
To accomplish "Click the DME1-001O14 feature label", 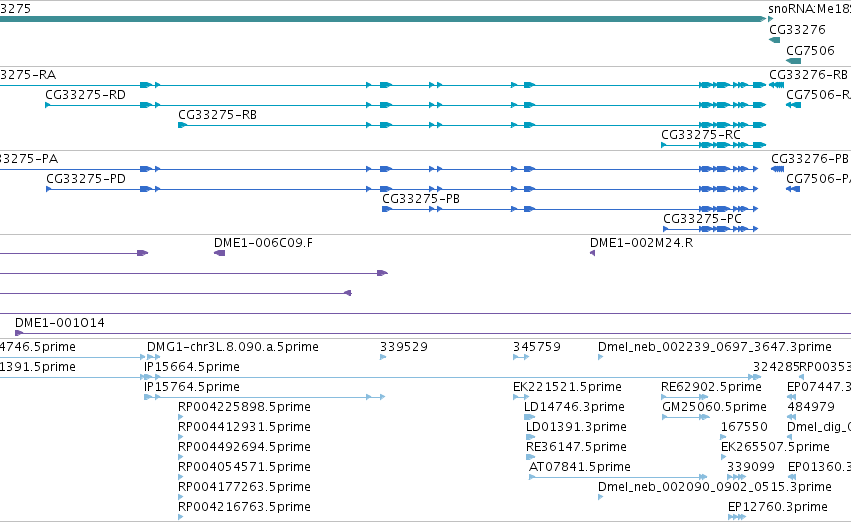I will point(60,323).
